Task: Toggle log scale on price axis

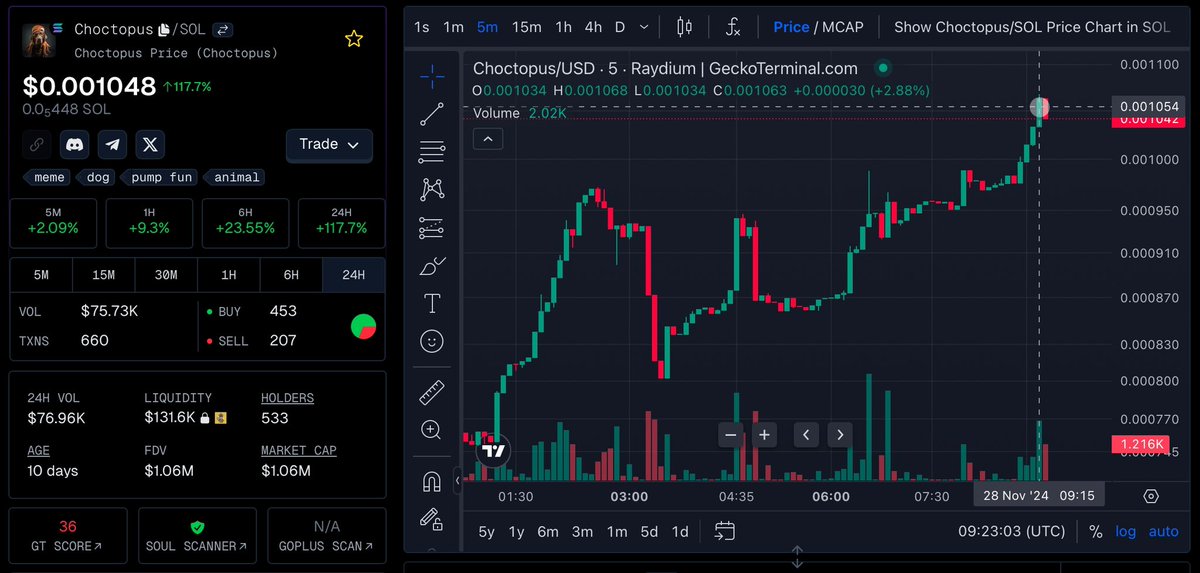Action: pos(1126,532)
